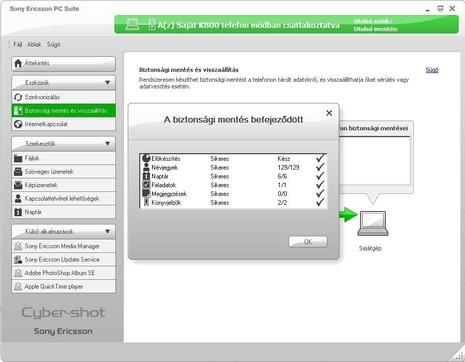The height and width of the screenshot is (362, 465).
Task: Open the Fájl menu
Action: 18,44
